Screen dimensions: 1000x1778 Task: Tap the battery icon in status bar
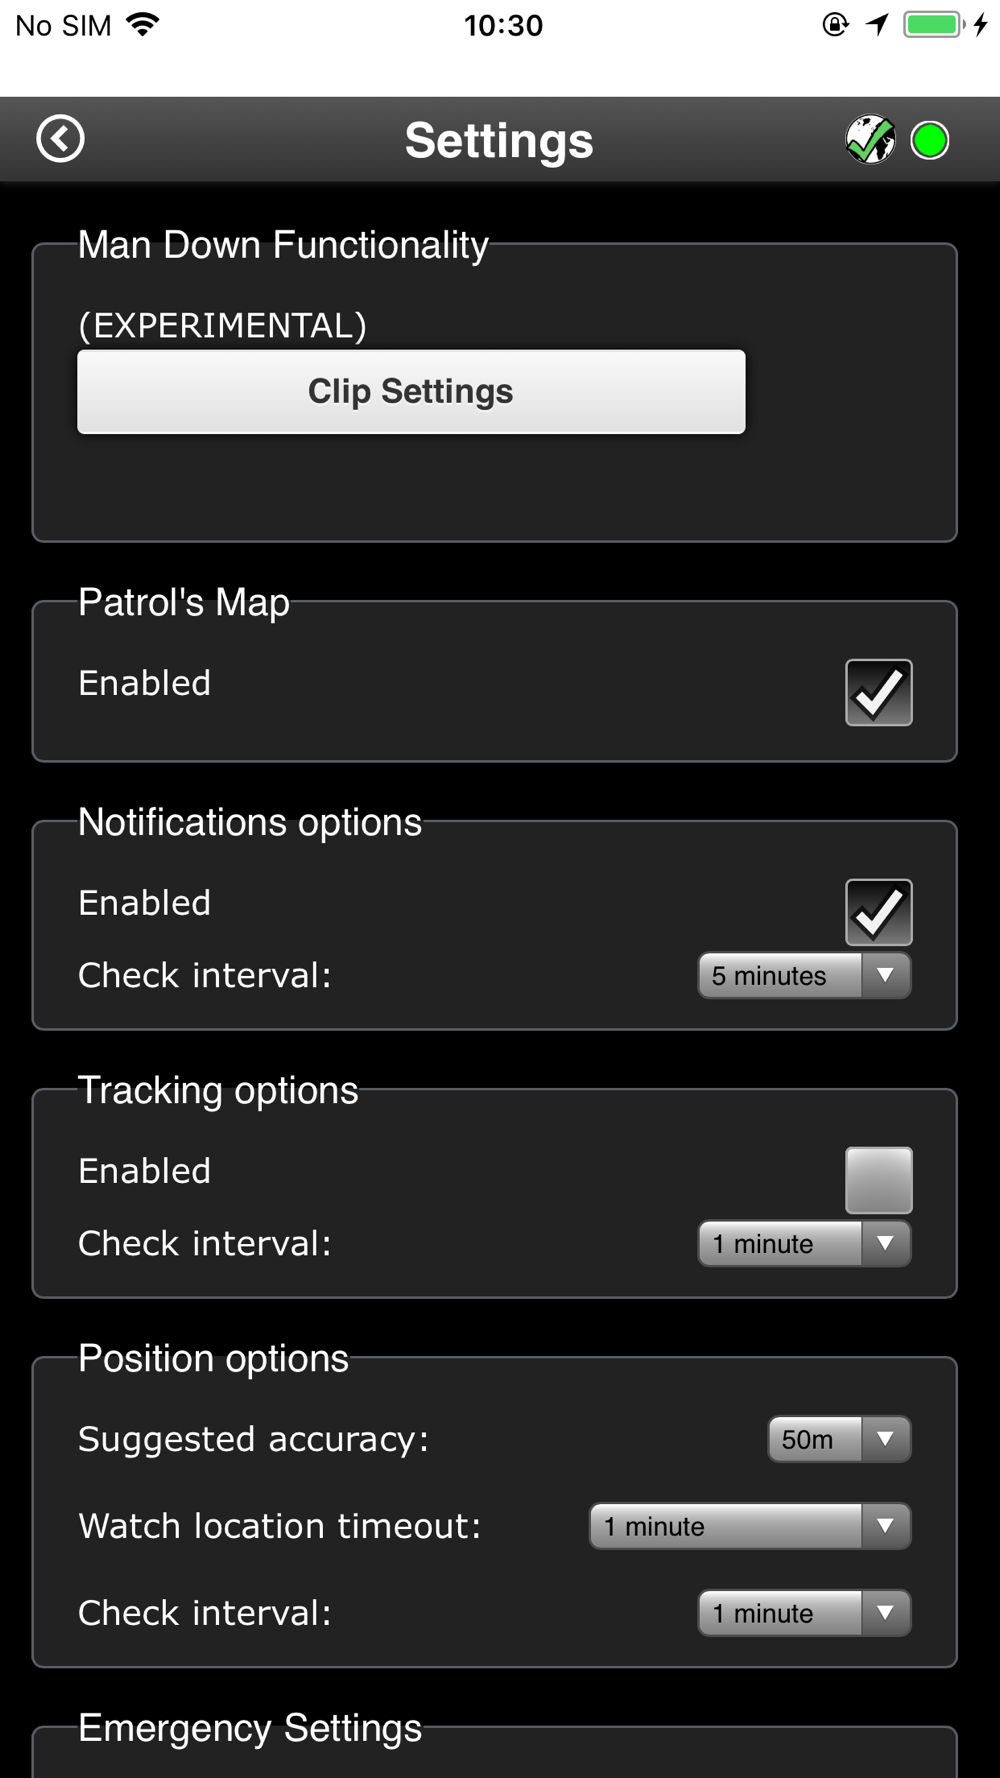pos(934,25)
